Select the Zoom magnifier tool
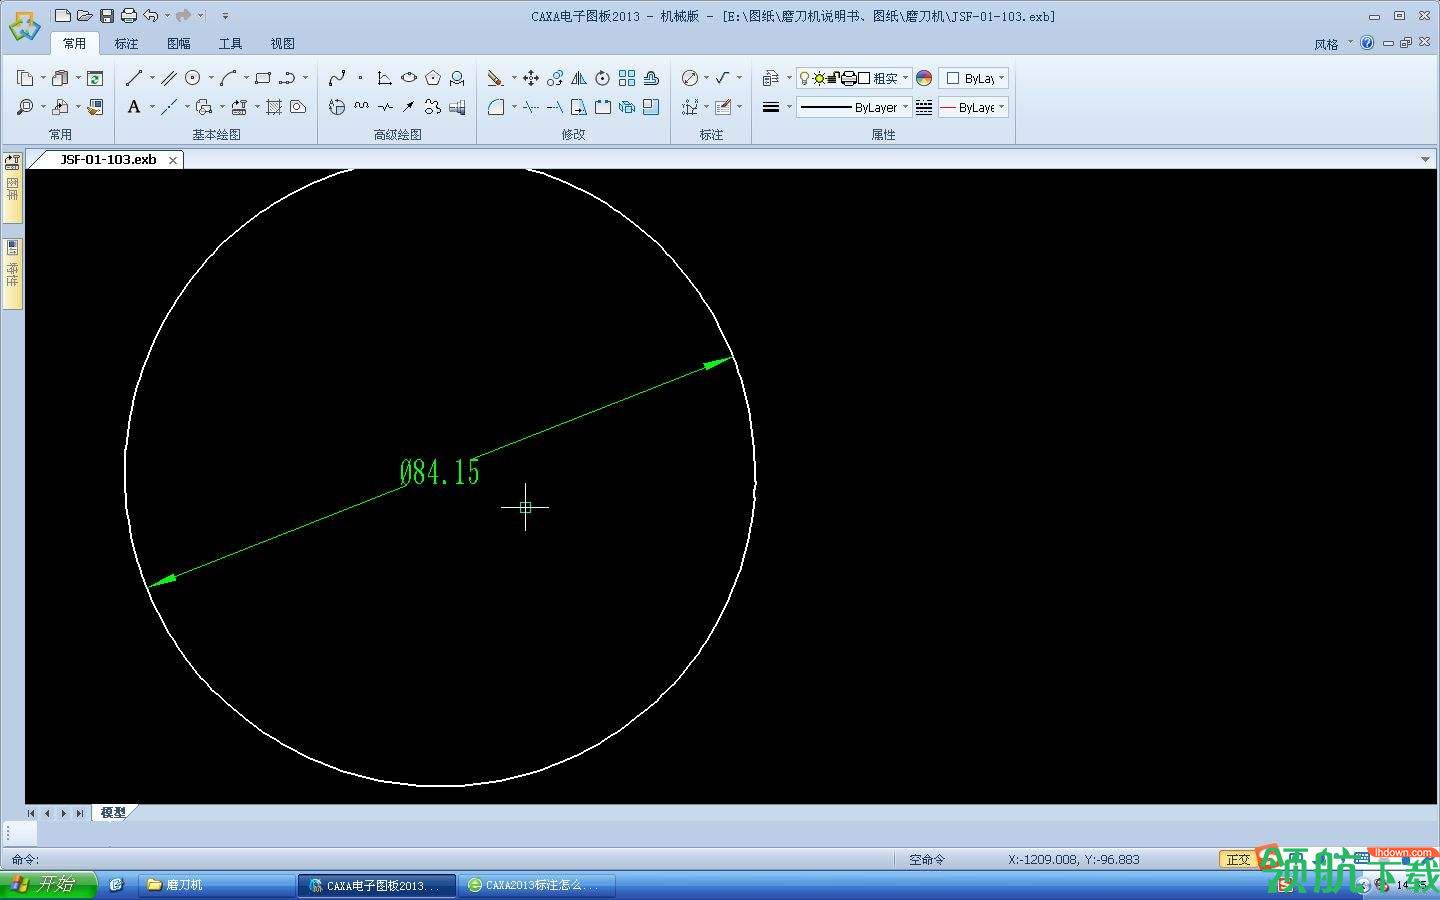The image size is (1440, 900). (25, 106)
